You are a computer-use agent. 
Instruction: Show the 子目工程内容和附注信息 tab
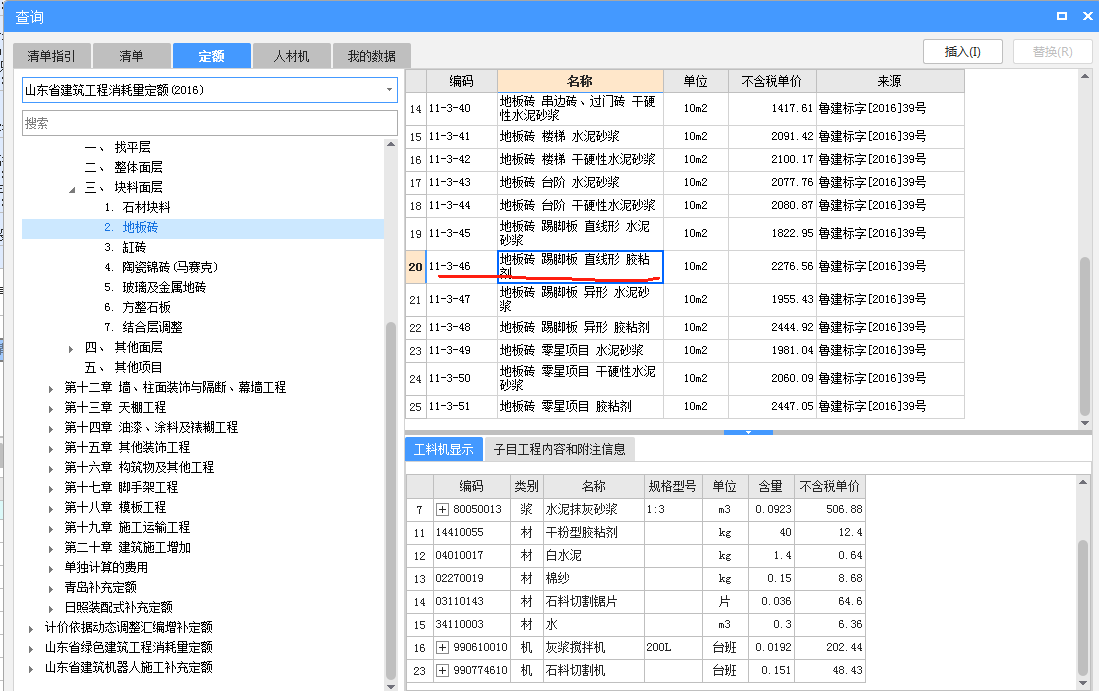click(x=559, y=449)
